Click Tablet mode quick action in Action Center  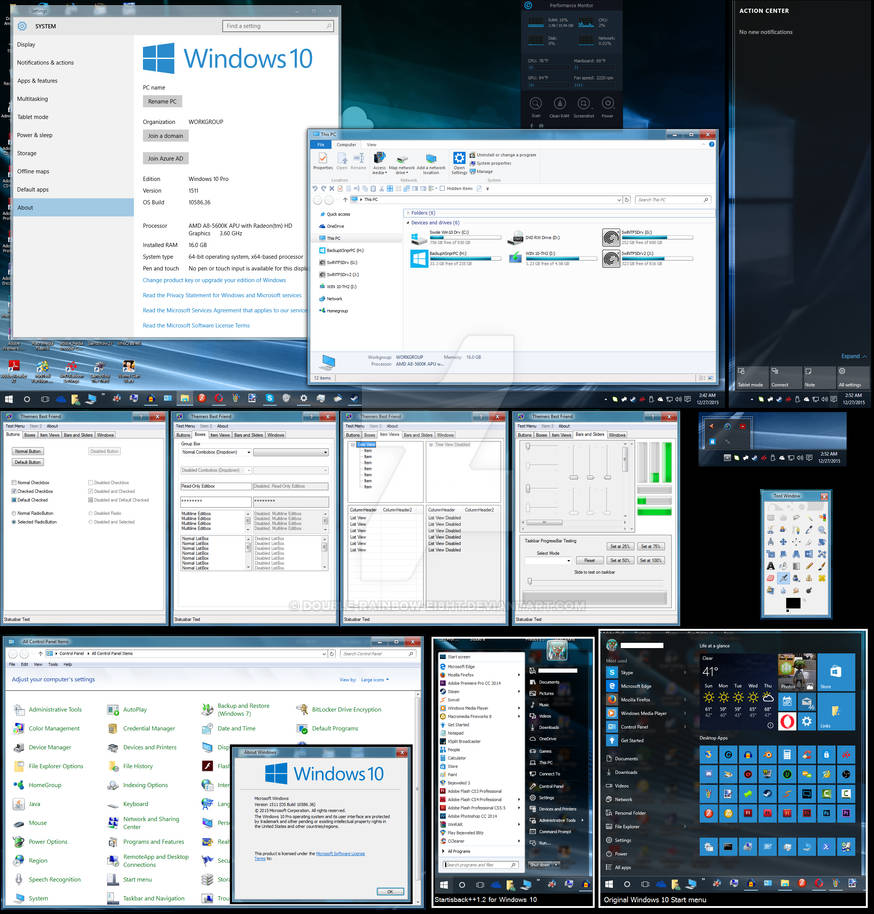point(751,378)
